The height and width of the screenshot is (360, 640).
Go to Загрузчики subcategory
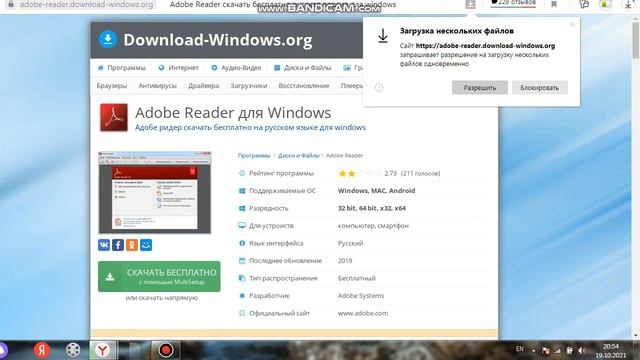249,86
